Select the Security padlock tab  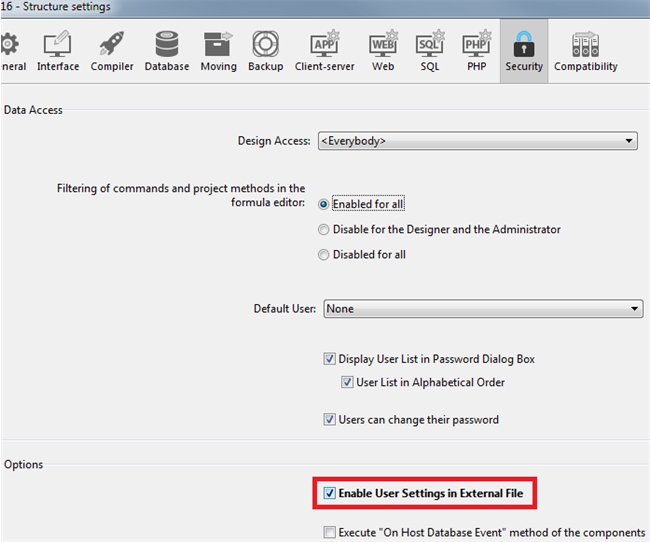pyautogui.click(x=523, y=51)
